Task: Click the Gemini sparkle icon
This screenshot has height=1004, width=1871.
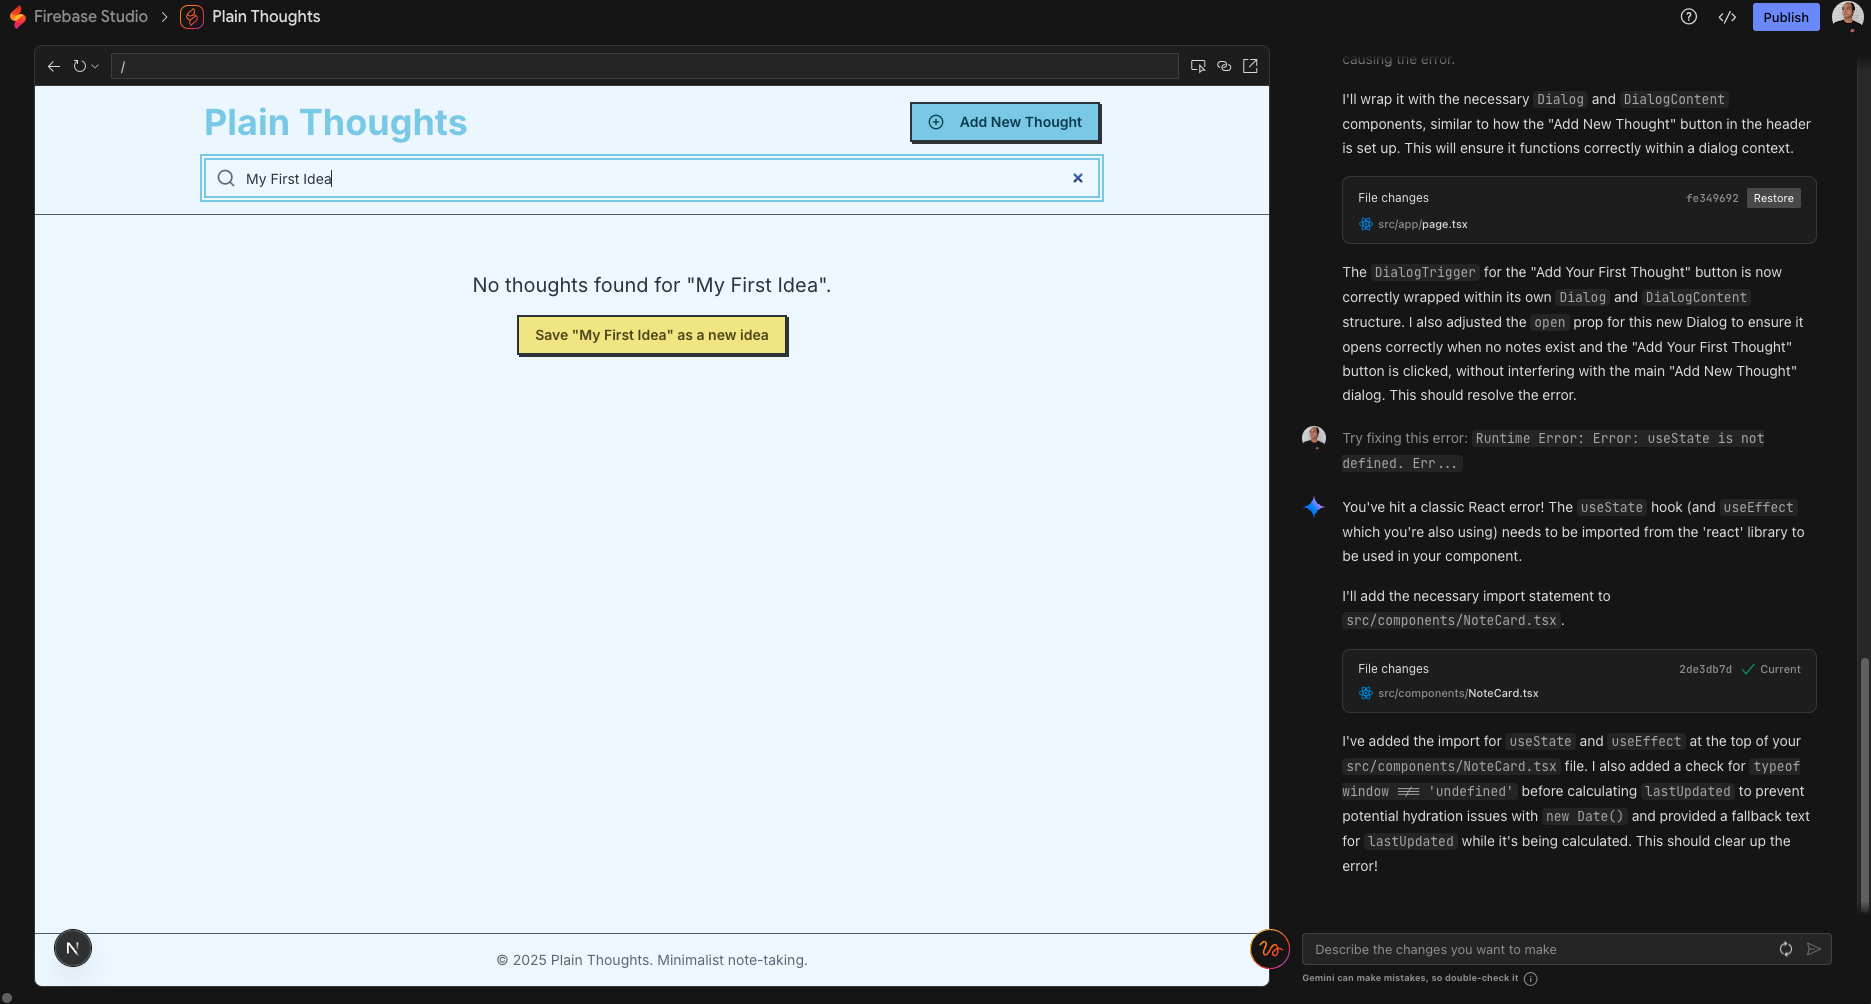Action: (1314, 507)
